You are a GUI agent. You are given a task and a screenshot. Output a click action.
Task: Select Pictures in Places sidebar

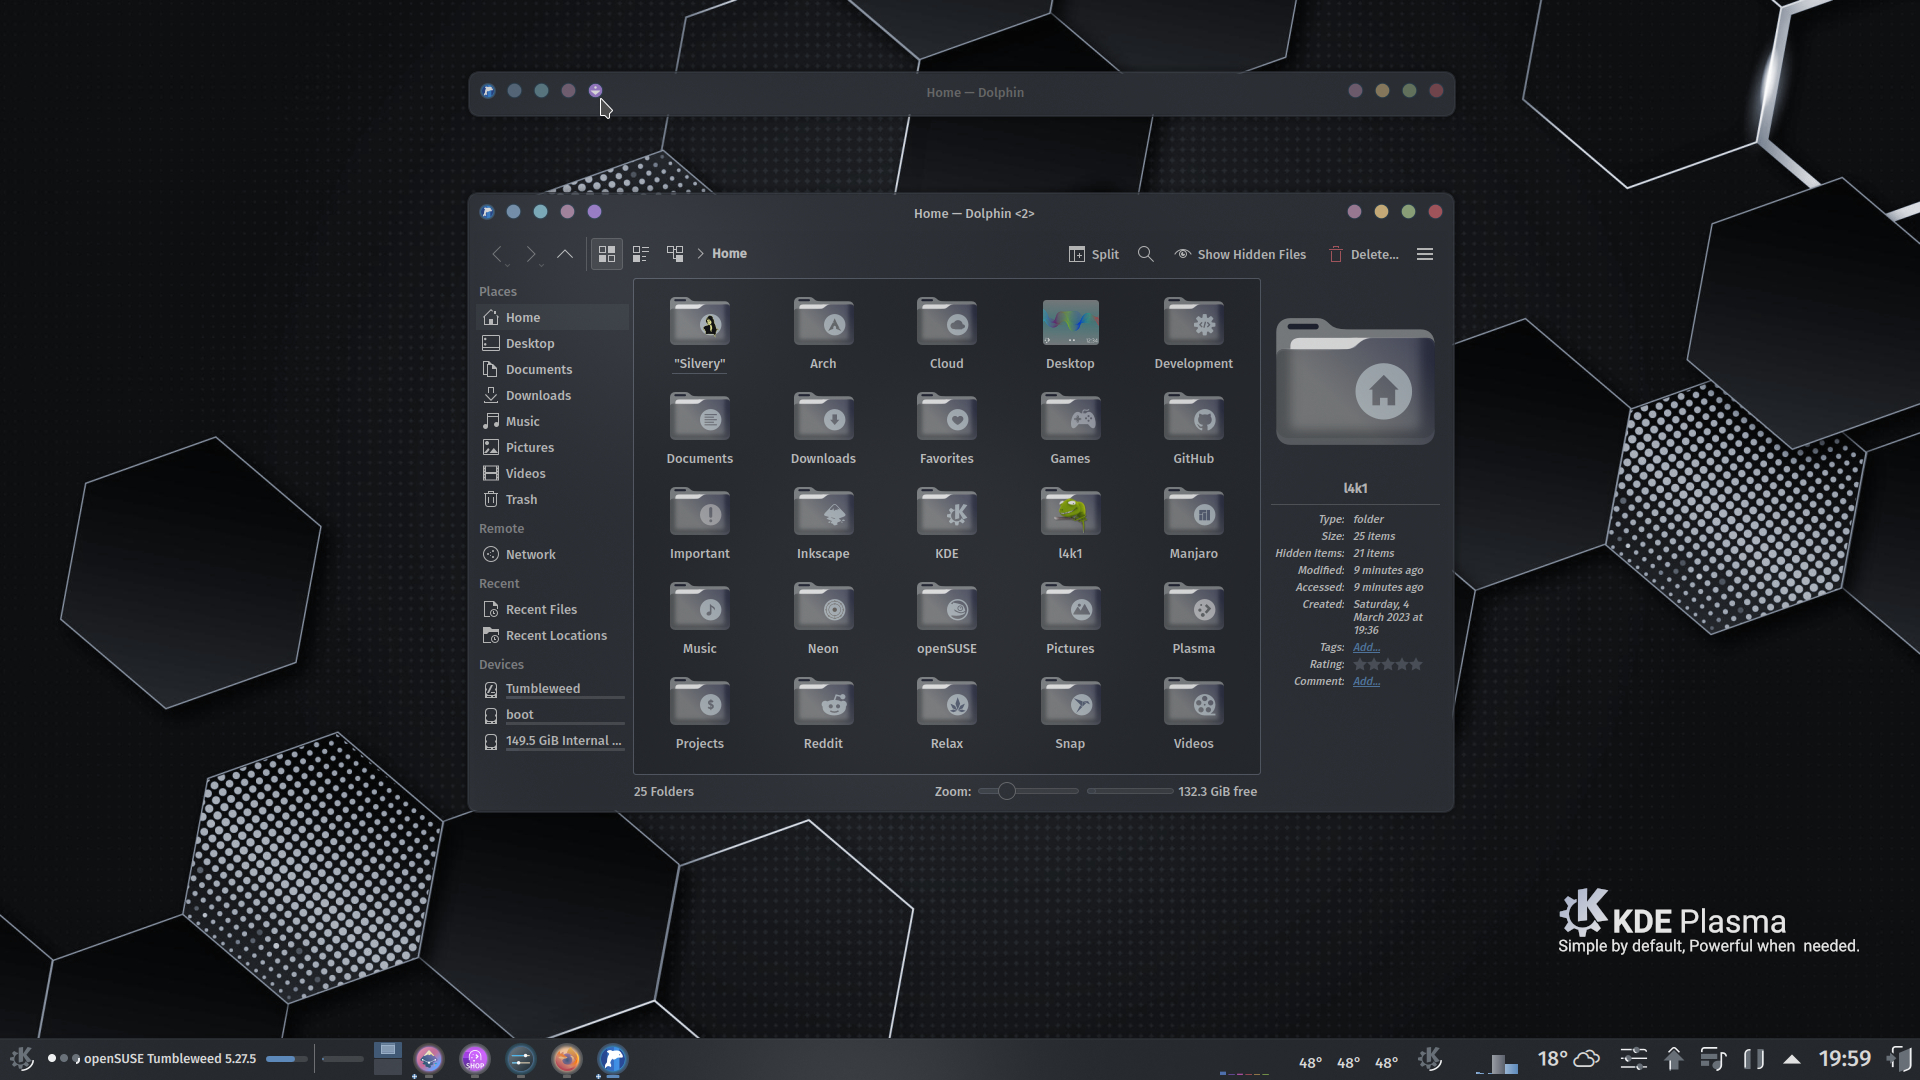coord(554,447)
